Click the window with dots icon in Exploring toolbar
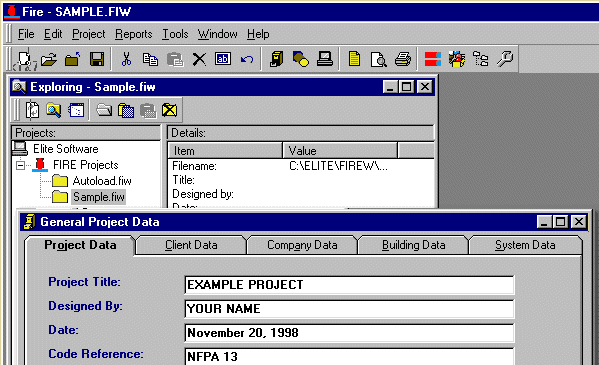Viewport: 599px width, 365px height. click(76, 110)
